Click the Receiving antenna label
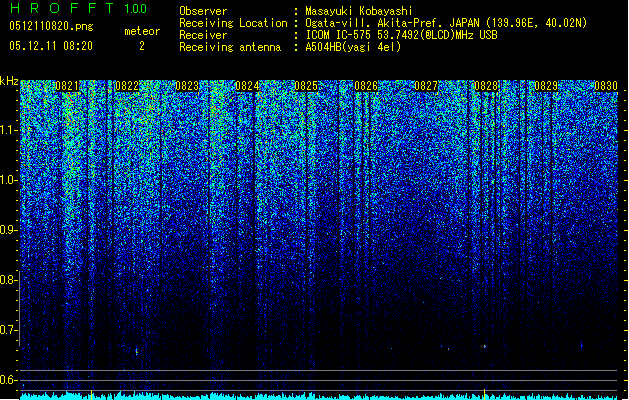This screenshot has width=629, height=400. tap(230, 47)
